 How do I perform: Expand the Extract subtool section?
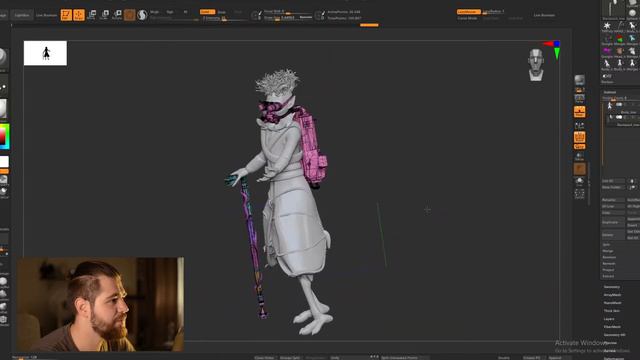pos(608,276)
